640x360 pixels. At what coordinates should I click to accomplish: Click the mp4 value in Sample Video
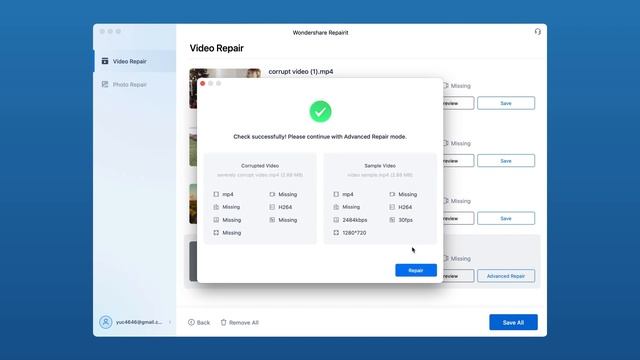(x=348, y=195)
